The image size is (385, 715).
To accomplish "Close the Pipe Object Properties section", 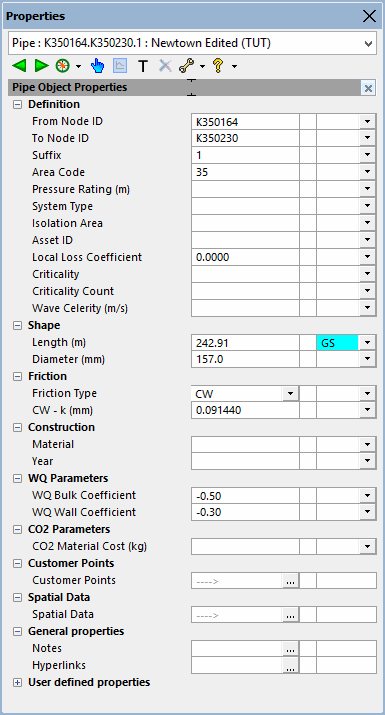I will pyautogui.click(x=368, y=88).
